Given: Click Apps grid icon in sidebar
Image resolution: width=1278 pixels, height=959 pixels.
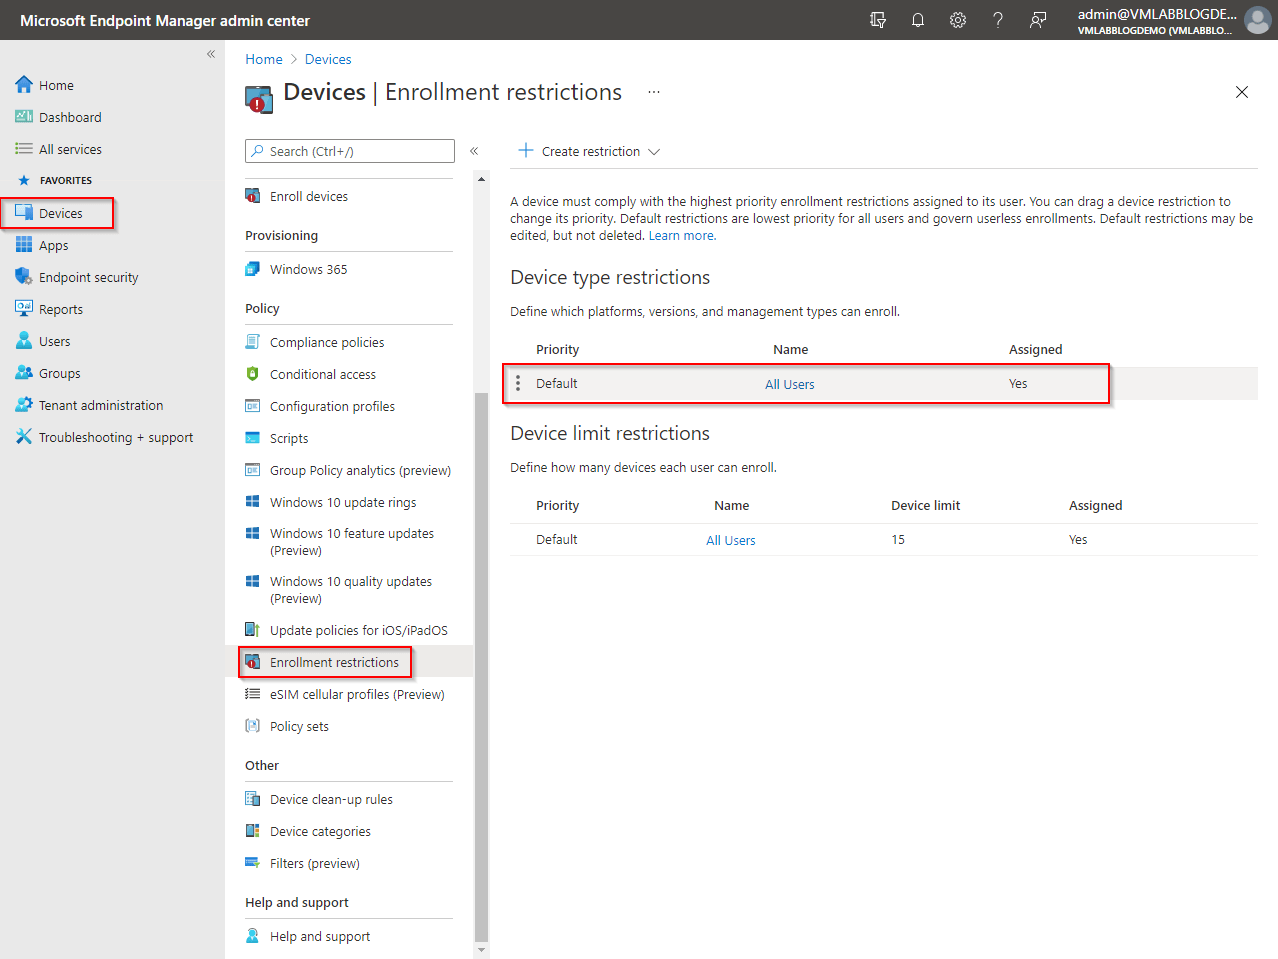Looking at the screenshot, I should coord(24,245).
